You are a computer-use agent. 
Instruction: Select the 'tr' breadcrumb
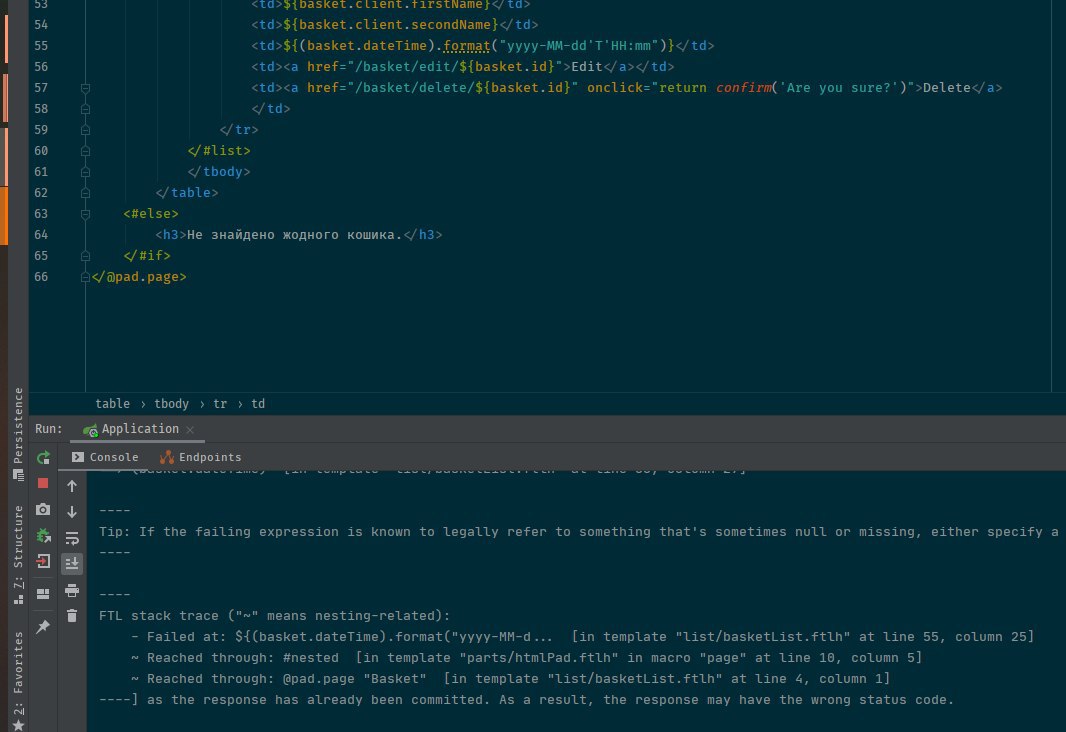coord(220,404)
